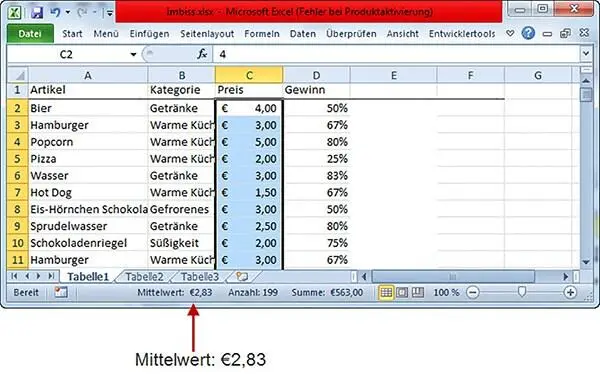Switch to the Tabelle3 sheet tab
600x380 pixels.
(x=199, y=276)
